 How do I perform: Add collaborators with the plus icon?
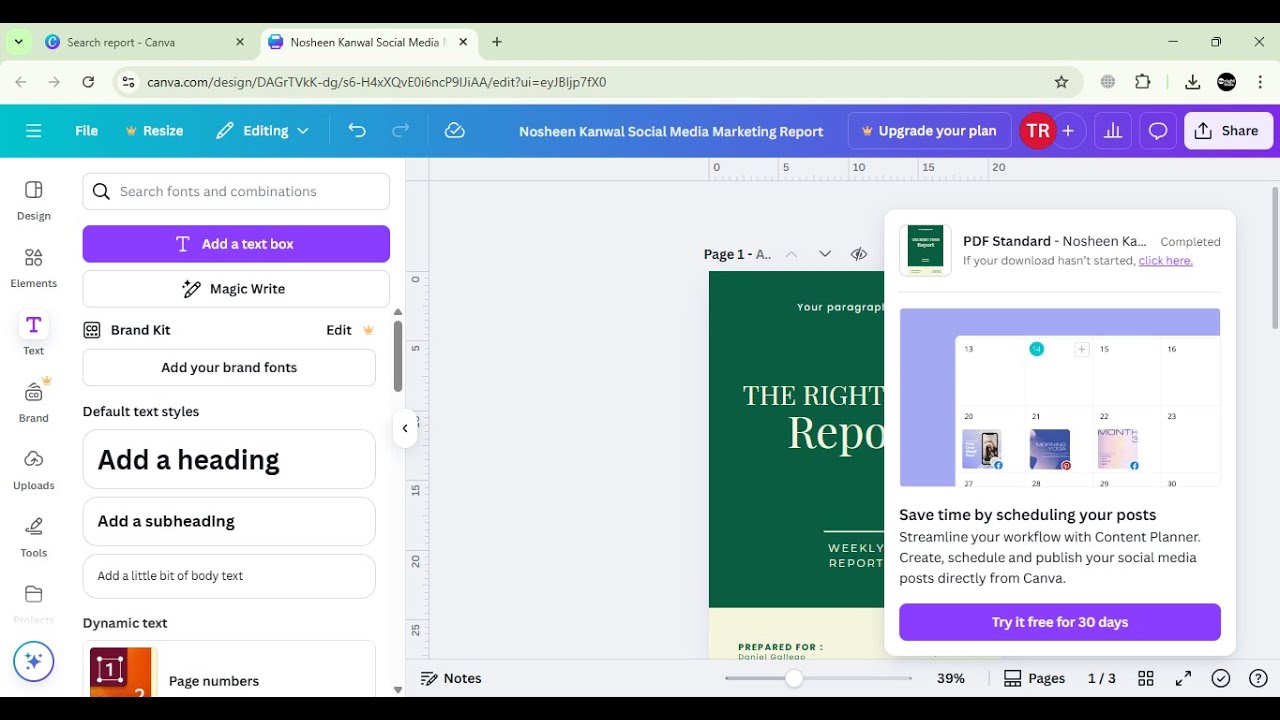click(x=1068, y=131)
